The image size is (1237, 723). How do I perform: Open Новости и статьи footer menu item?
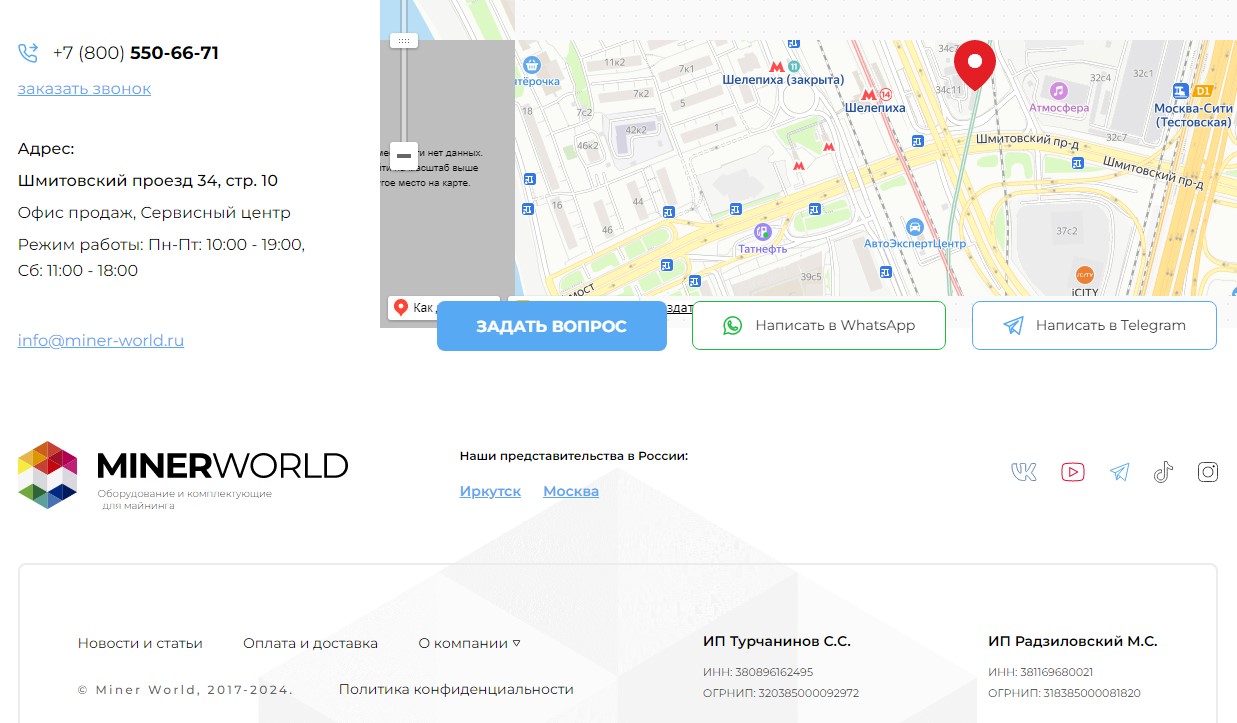pos(140,643)
